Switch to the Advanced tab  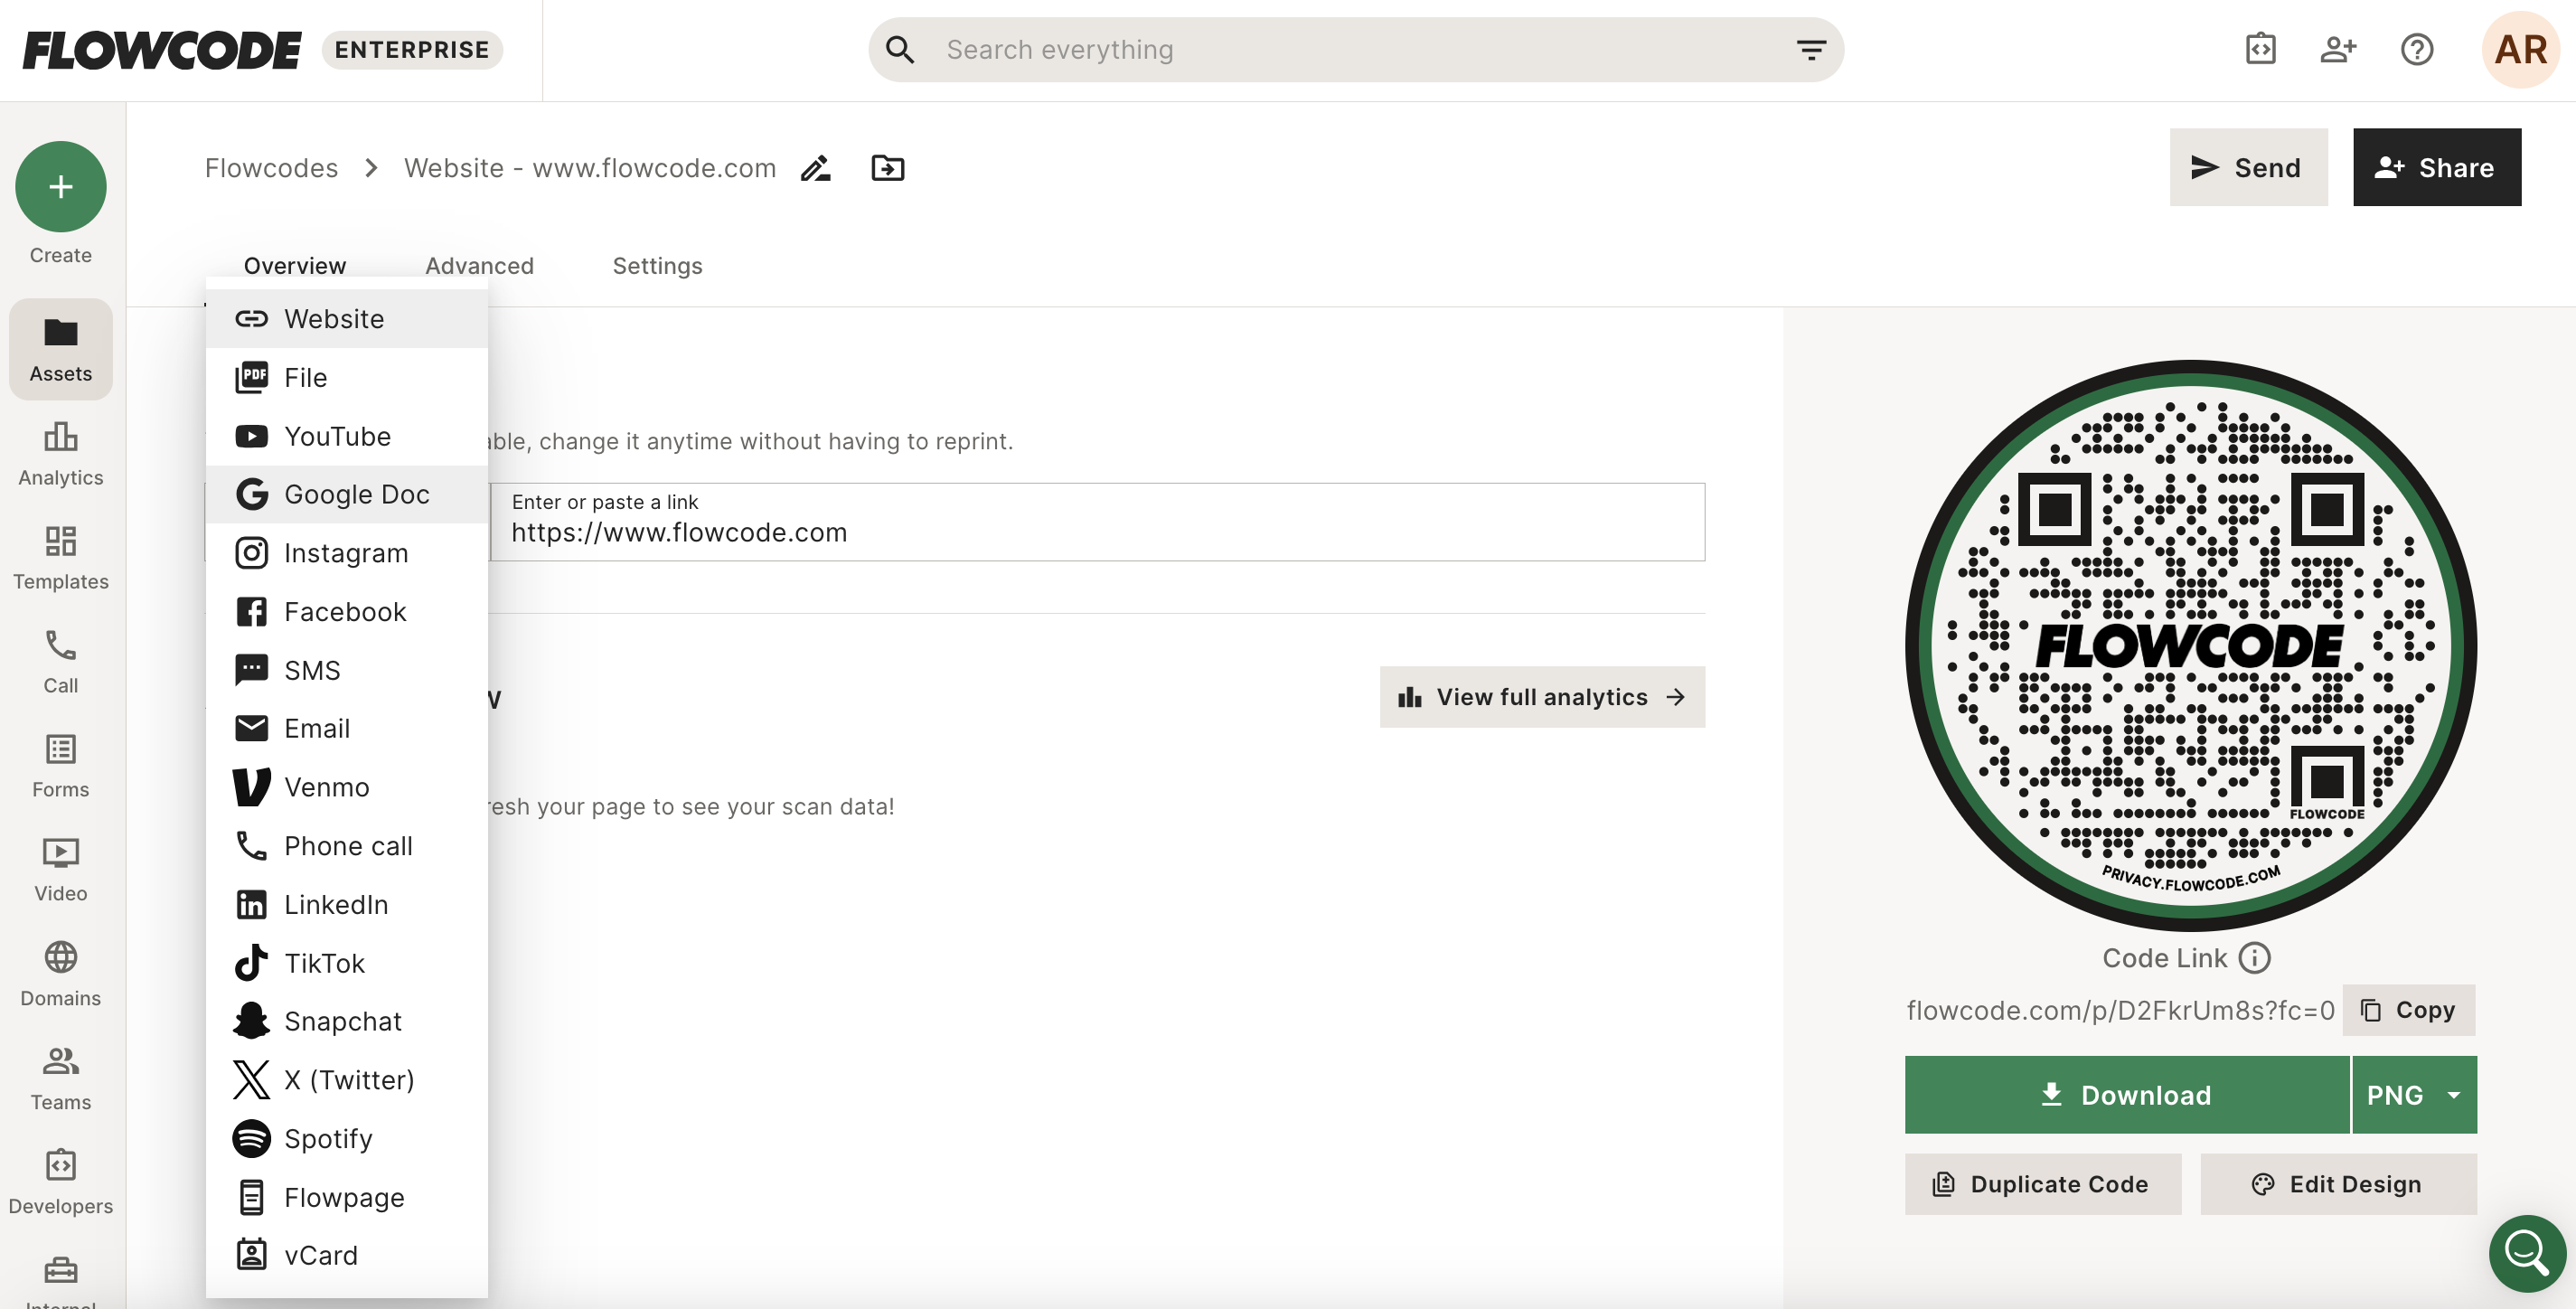click(x=479, y=266)
